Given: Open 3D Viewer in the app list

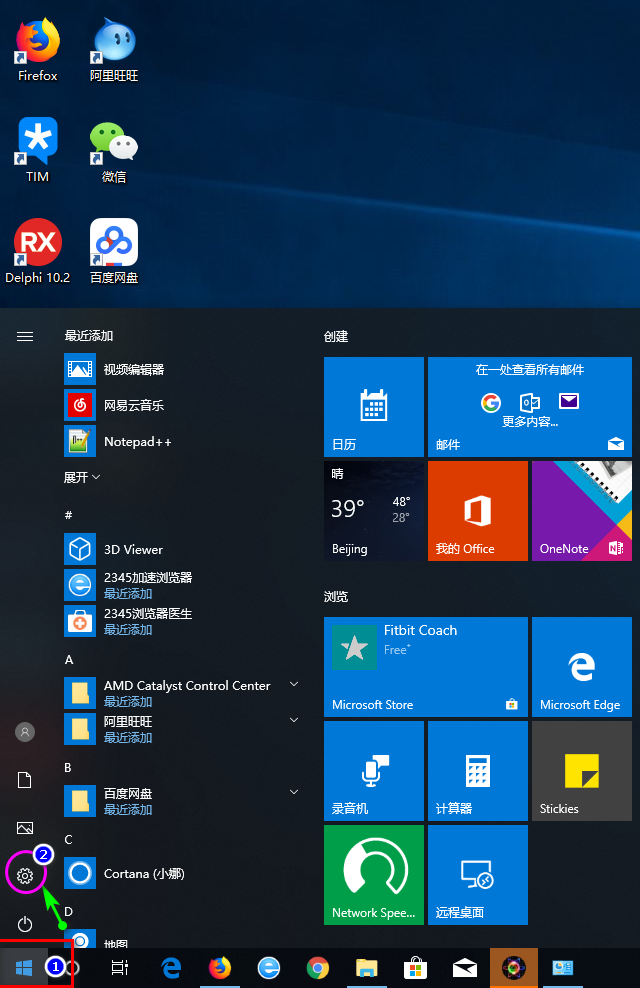Looking at the screenshot, I should 183,549.
